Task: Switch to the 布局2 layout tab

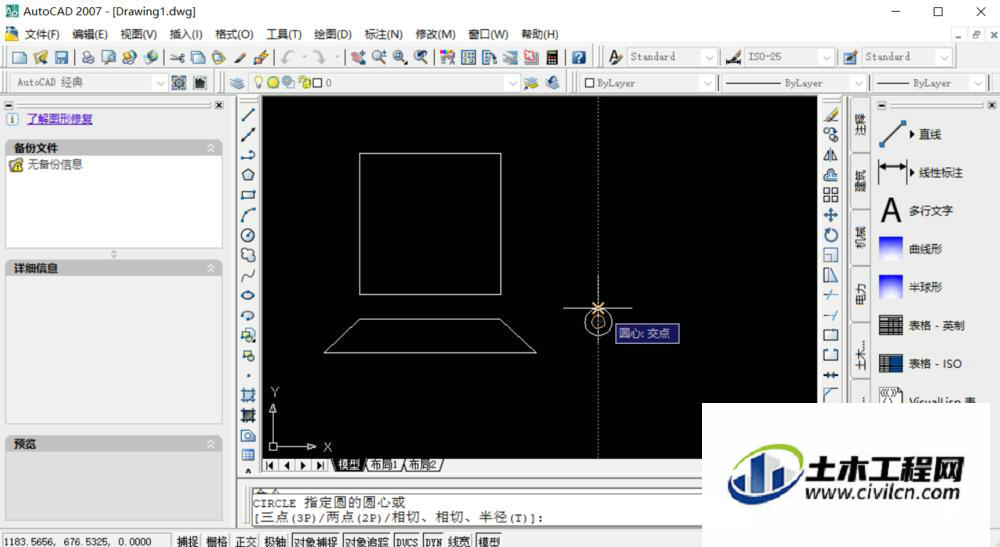Action: pyautogui.click(x=422, y=465)
